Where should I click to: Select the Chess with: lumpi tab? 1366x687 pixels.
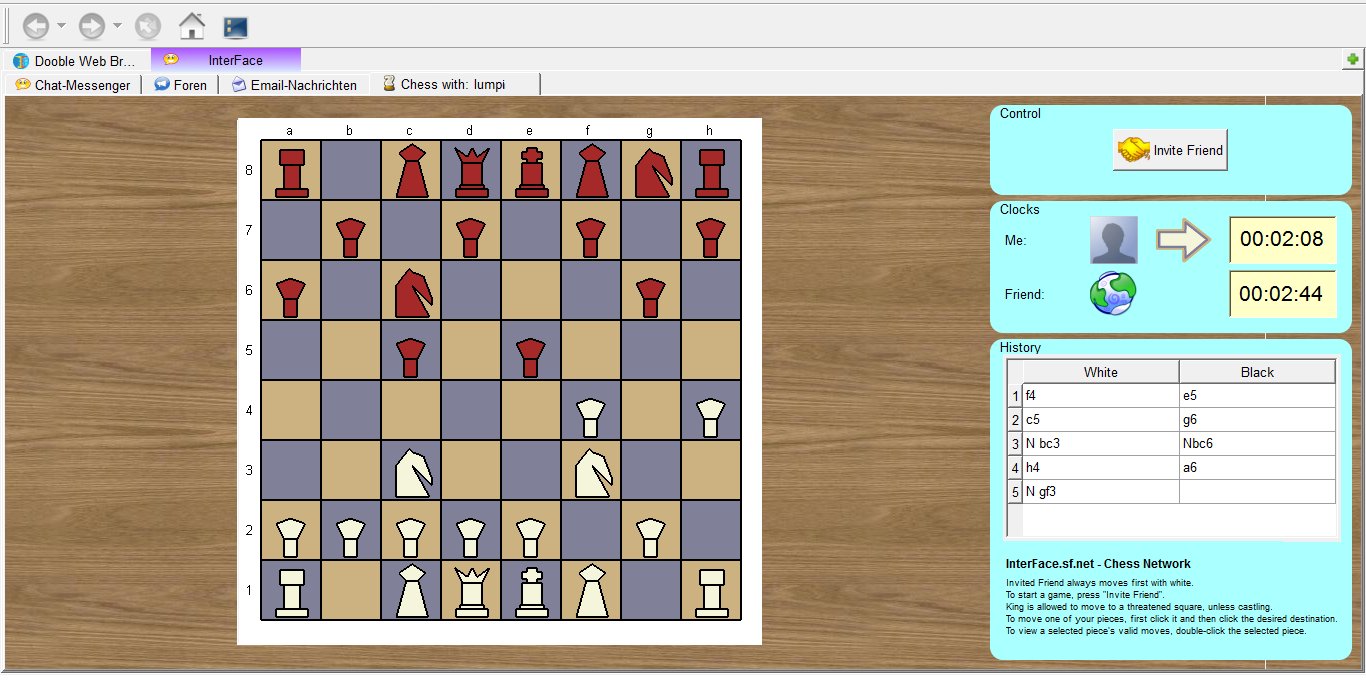(x=455, y=84)
